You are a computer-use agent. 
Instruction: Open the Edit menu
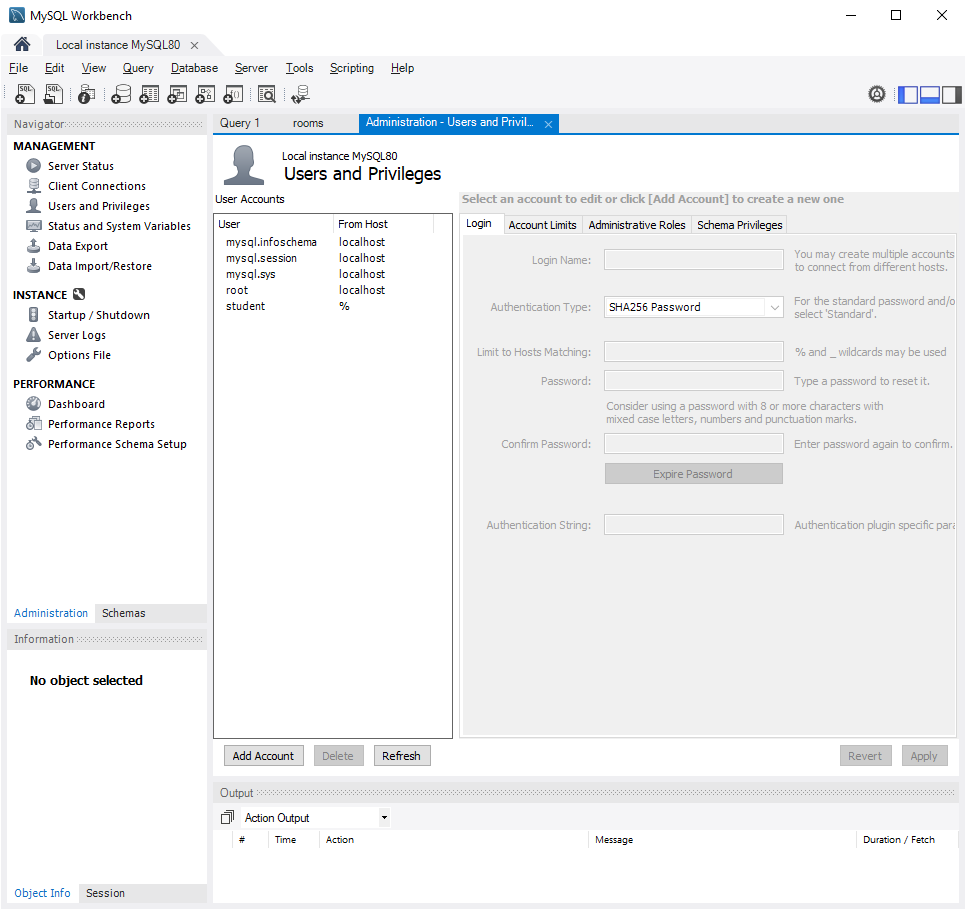point(54,68)
